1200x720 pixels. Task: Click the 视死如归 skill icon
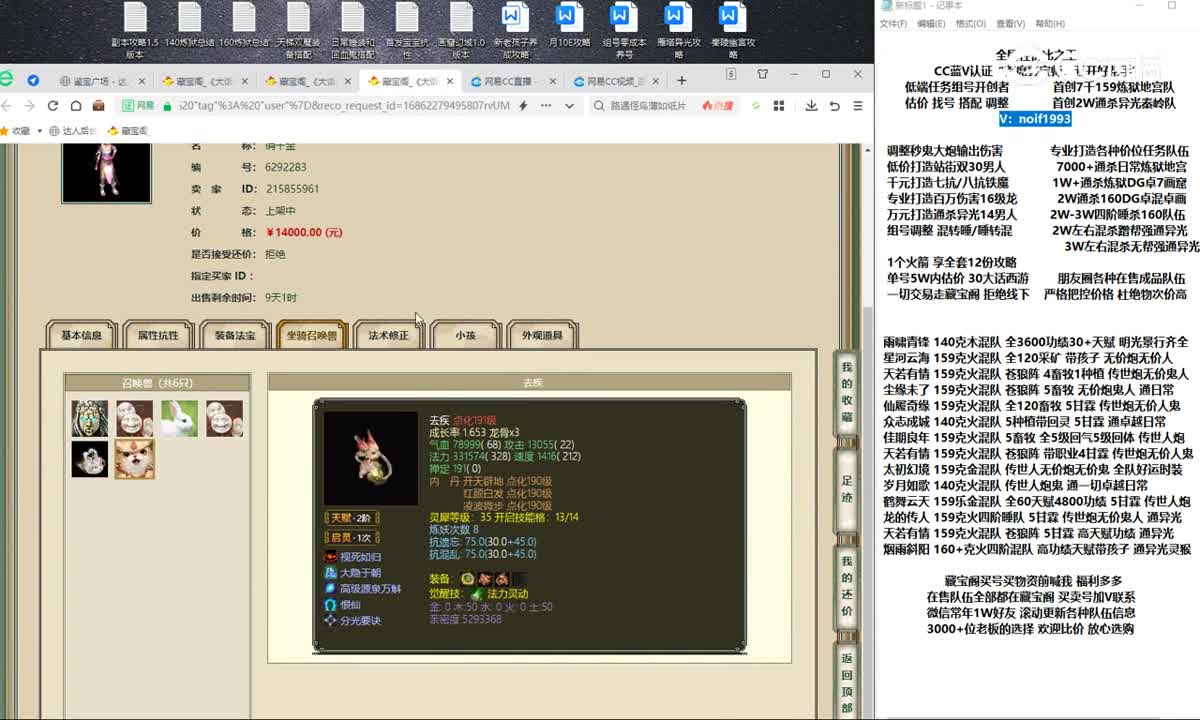[x=331, y=557]
